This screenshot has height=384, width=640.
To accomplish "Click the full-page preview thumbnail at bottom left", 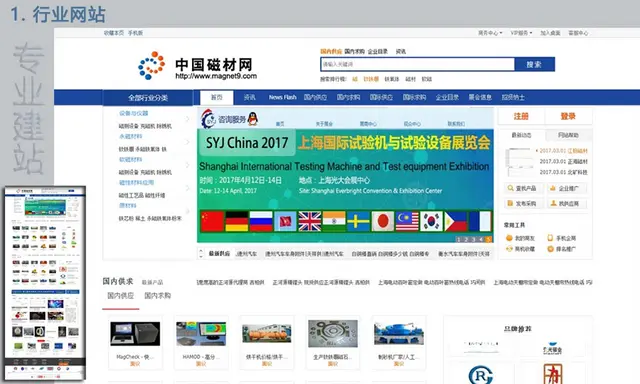I will click(x=45, y=283).
